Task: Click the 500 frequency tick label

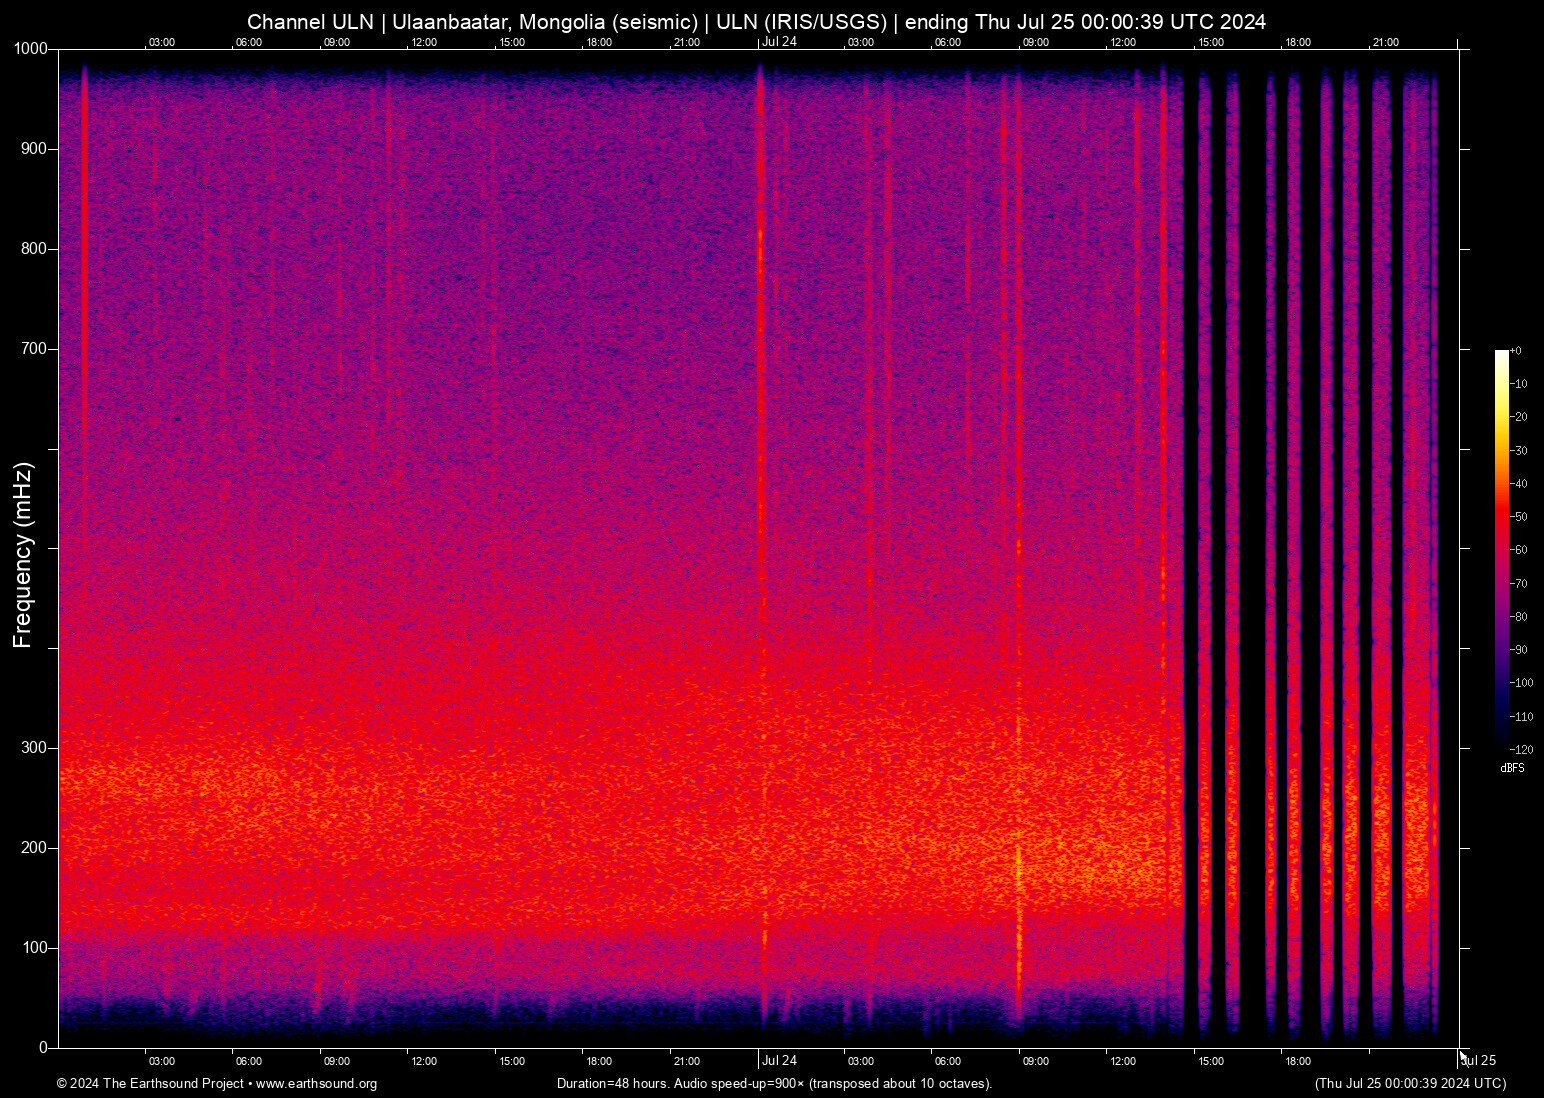Action: tap(33, 548)
